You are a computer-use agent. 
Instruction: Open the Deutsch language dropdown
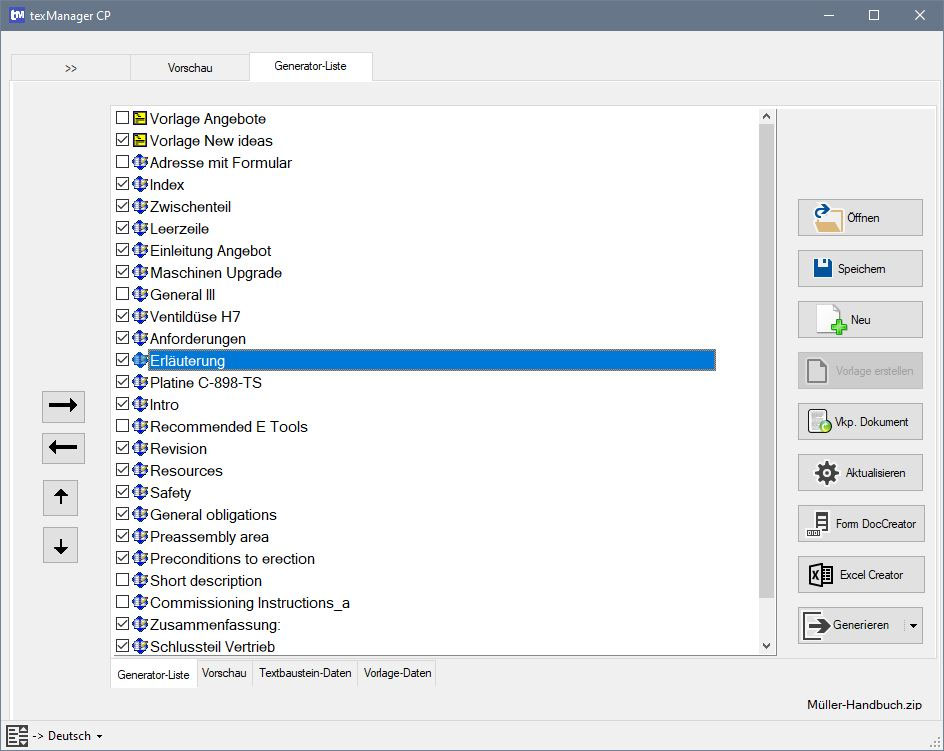click(x=98, y=735)
